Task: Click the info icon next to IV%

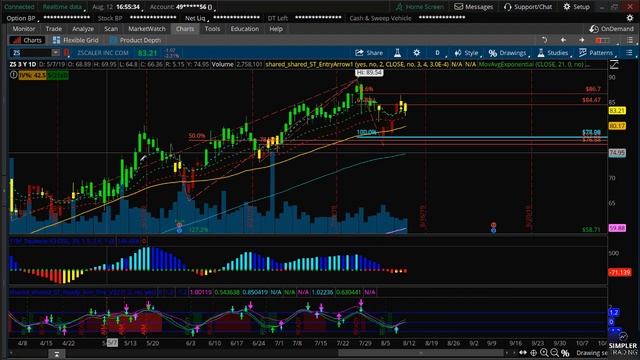Action: pyautogui.click(x=13, y=75)
